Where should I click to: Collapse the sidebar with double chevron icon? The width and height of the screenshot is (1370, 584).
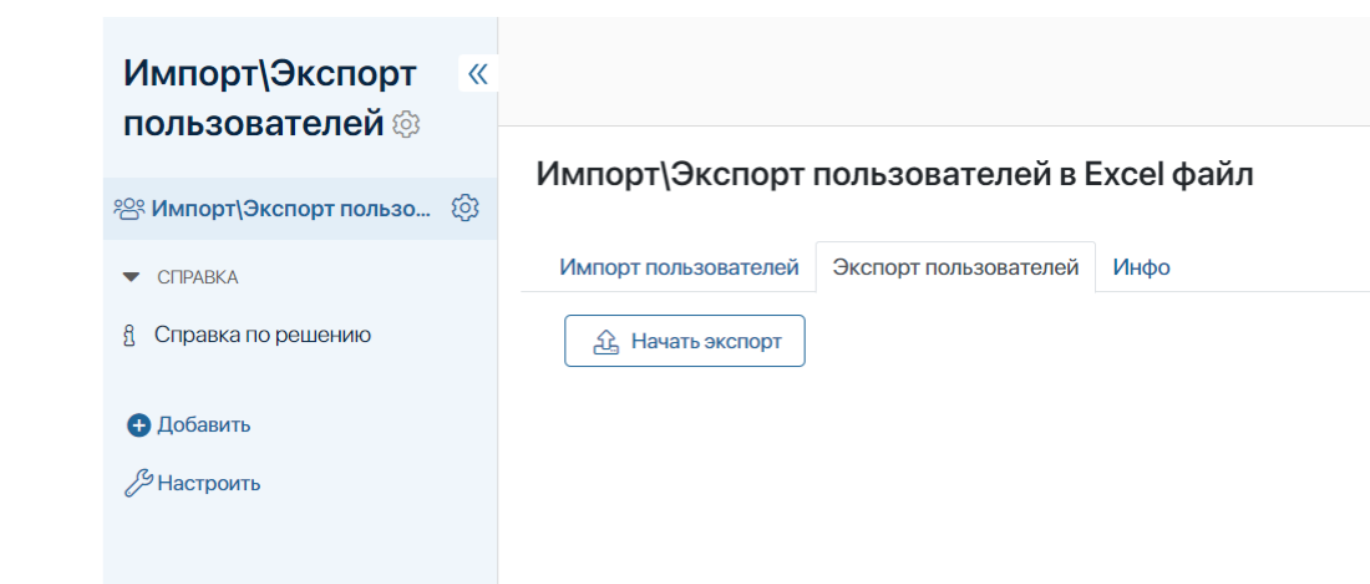tap(478, 74)
